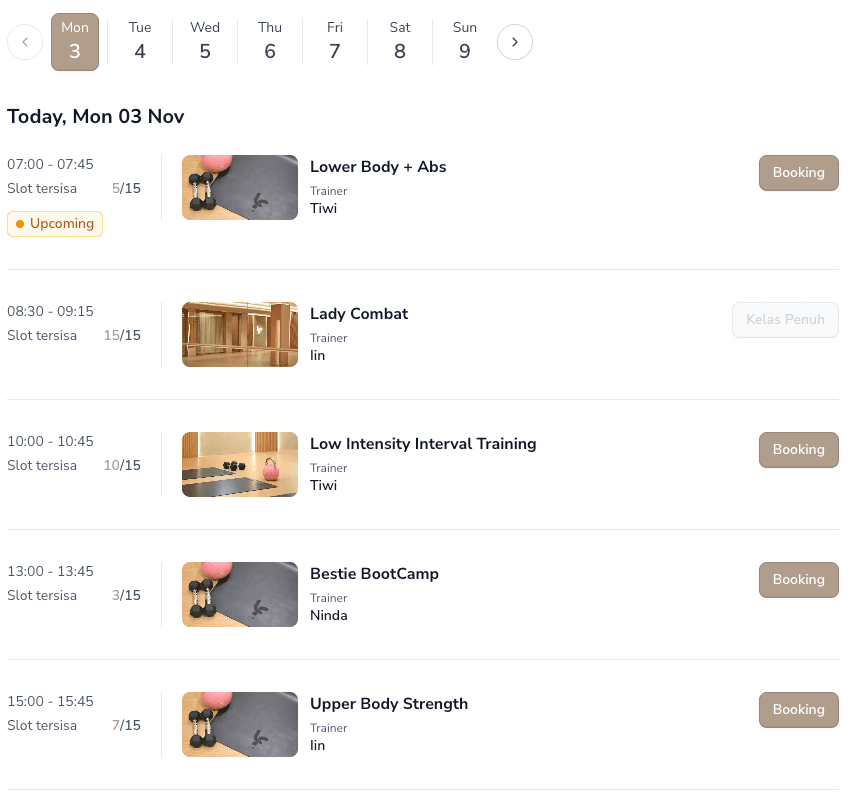This screenshot has width=851, height=799.
Task: Choose Fri 7 in the date strip
Action: [x=335, y=42]
